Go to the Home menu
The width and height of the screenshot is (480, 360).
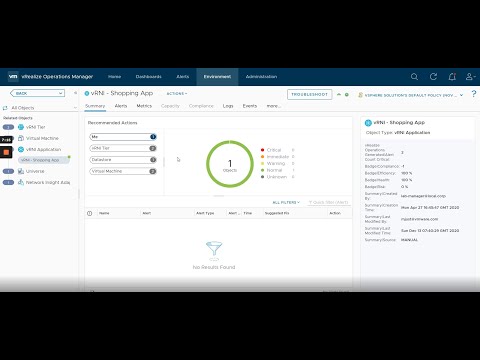(114, 77)
